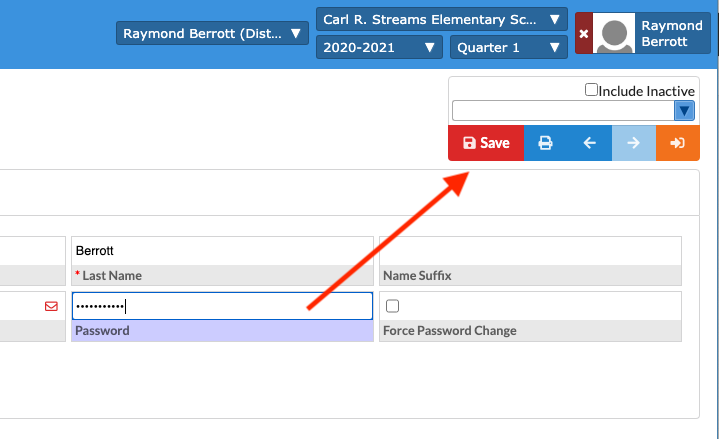Open the Raymond Berrott district dropdown
719x439 pixels.
(212, 34)
